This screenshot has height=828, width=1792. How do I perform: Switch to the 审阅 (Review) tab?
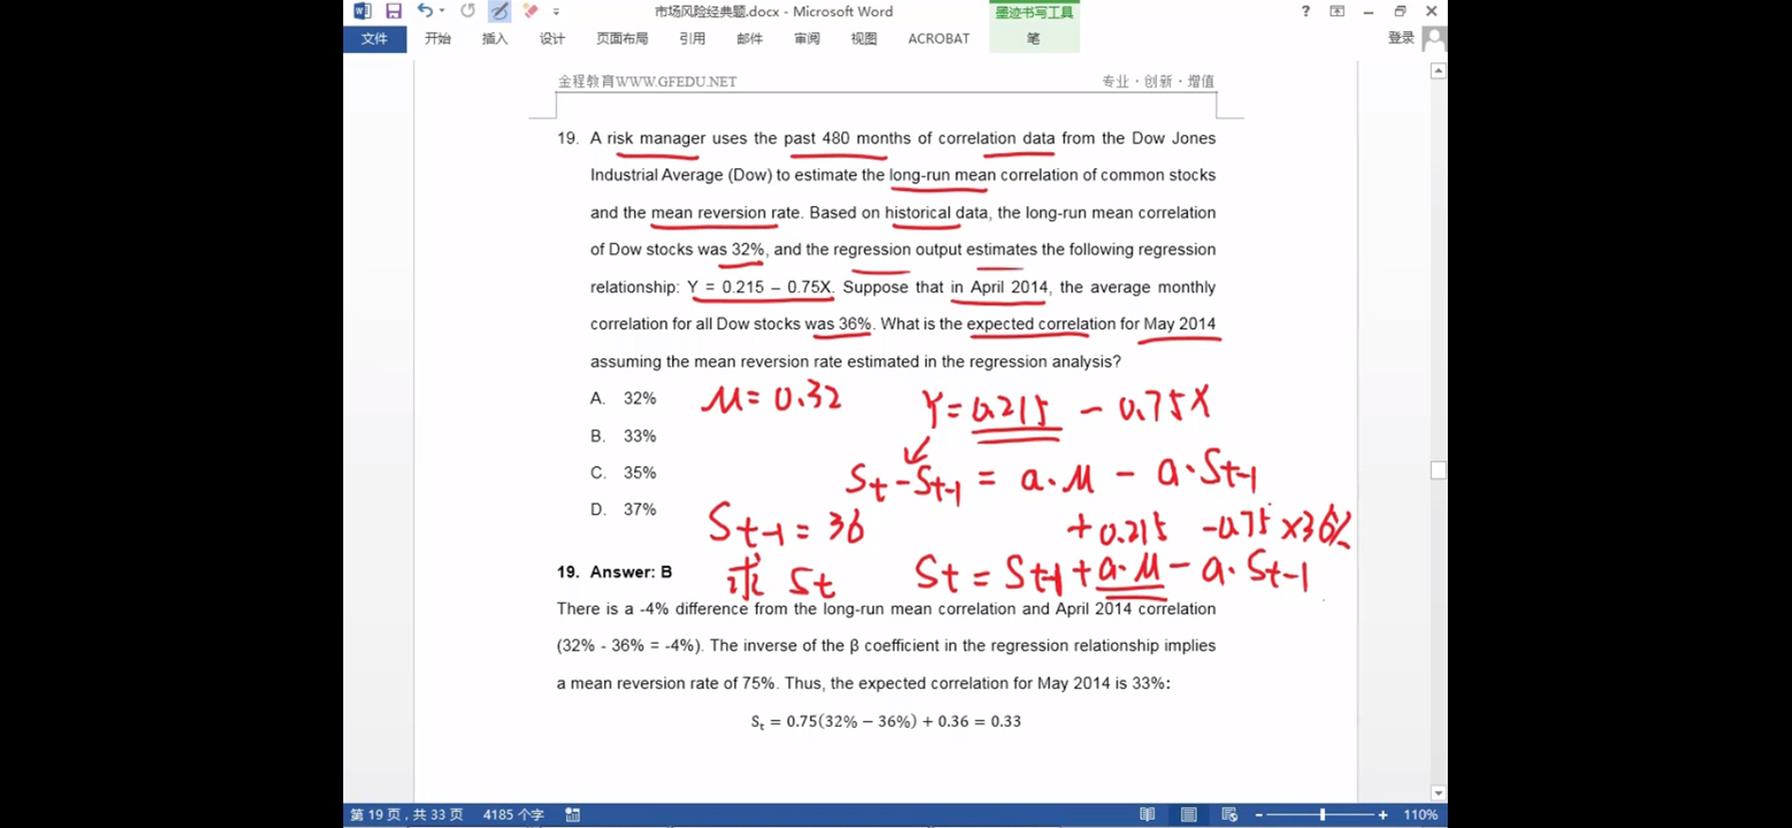pos(807,39)
